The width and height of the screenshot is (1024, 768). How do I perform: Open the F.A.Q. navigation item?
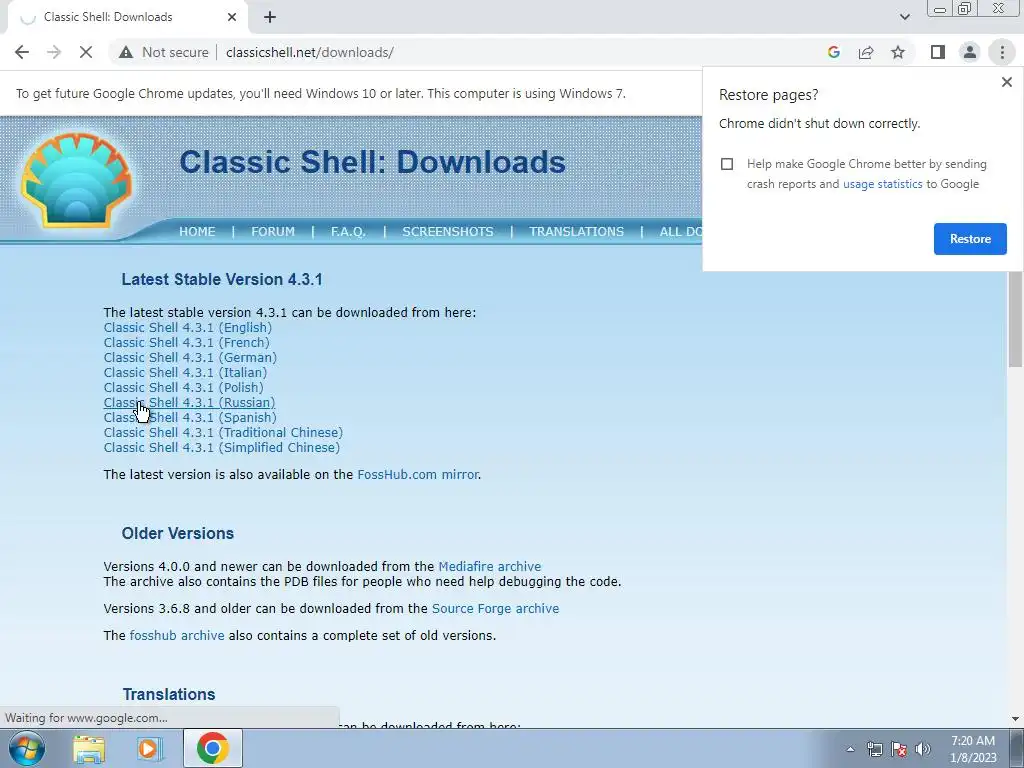click(x=348, y=232)
